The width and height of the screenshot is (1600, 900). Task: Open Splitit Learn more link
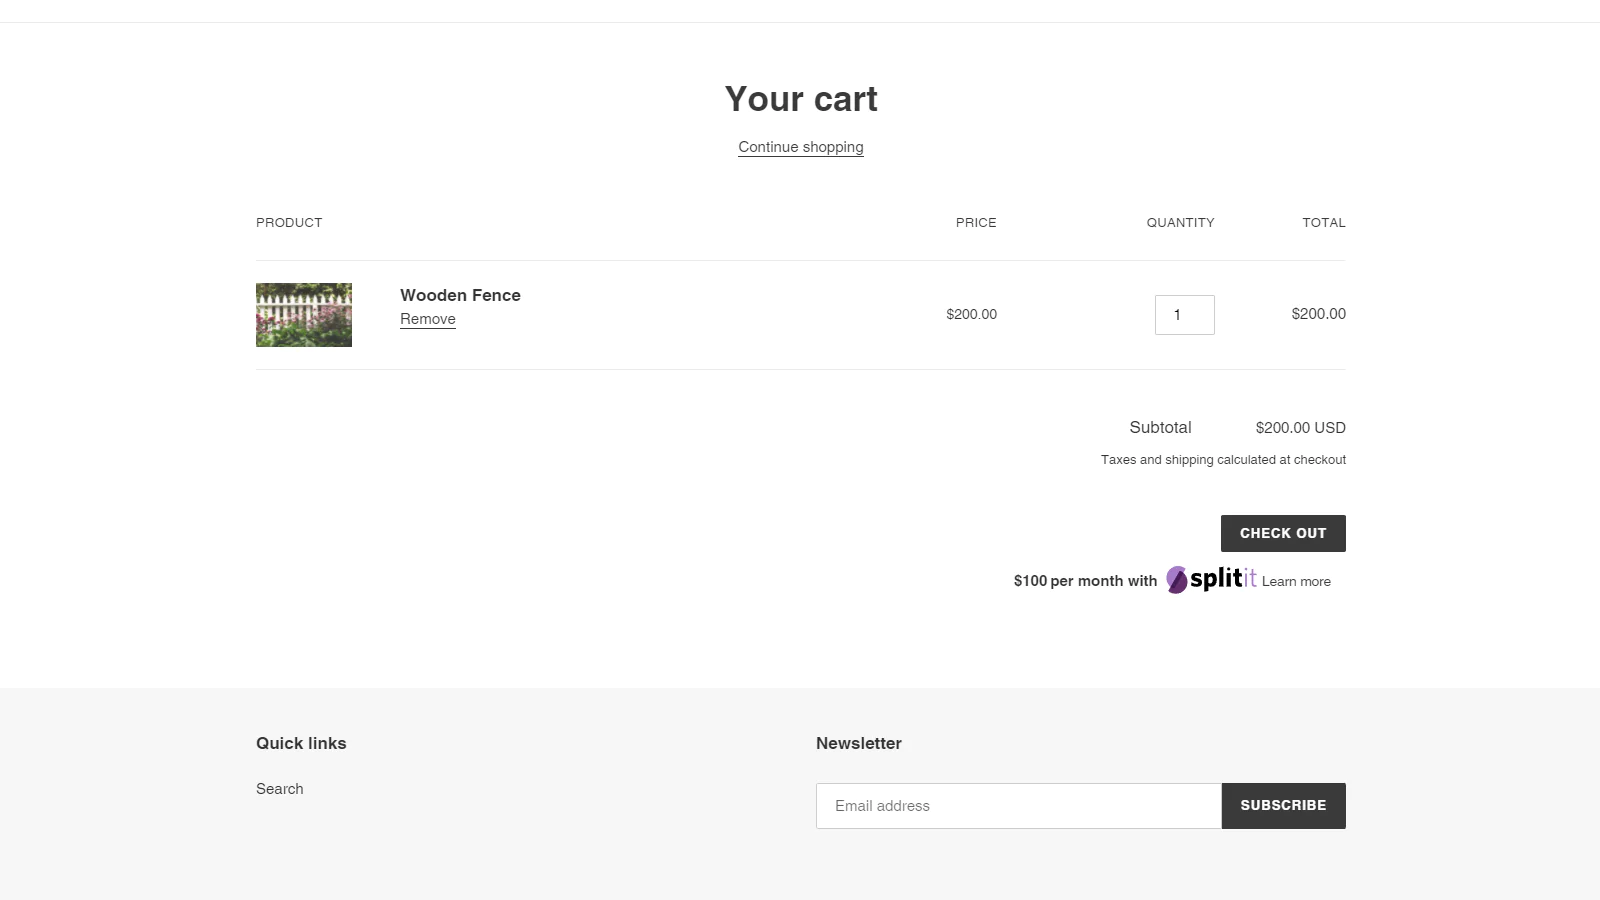[1296, 581]
